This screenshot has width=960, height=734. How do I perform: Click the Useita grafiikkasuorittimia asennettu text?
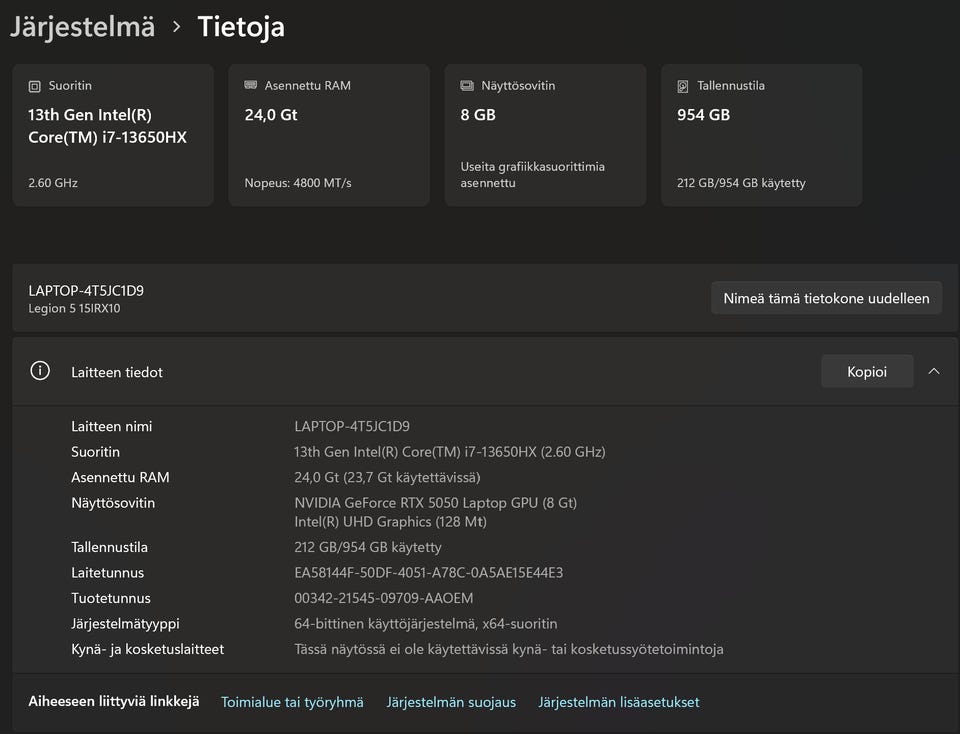pos(532,174)
